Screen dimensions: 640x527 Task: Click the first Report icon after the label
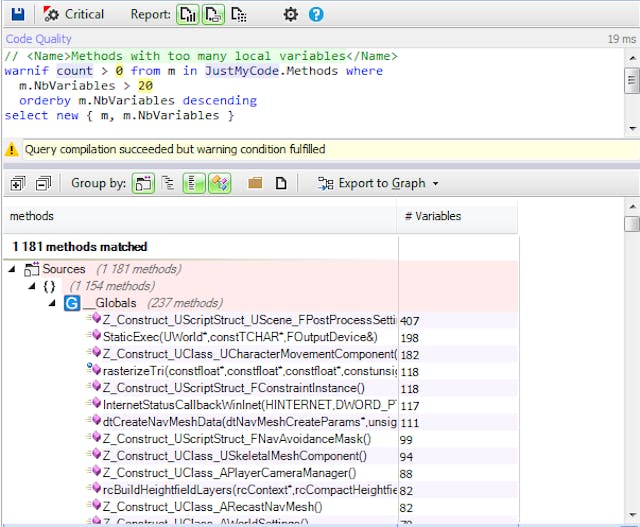pos(188,14)
